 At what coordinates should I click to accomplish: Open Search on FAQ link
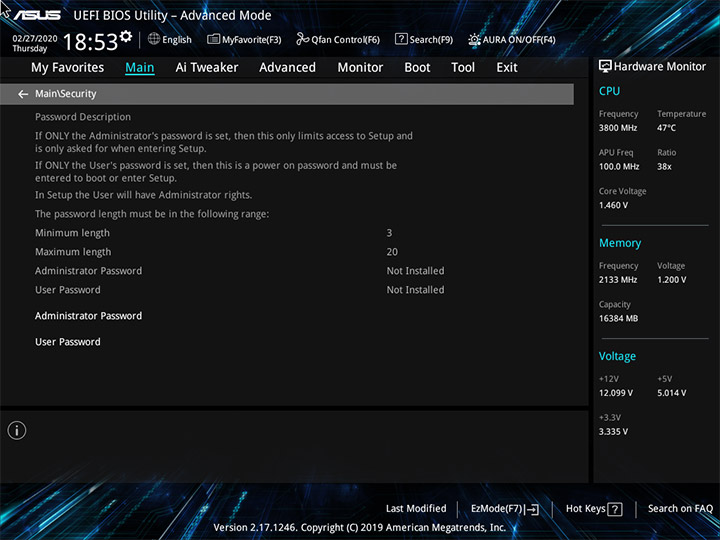pyautogui.click(x=680, y=508)
